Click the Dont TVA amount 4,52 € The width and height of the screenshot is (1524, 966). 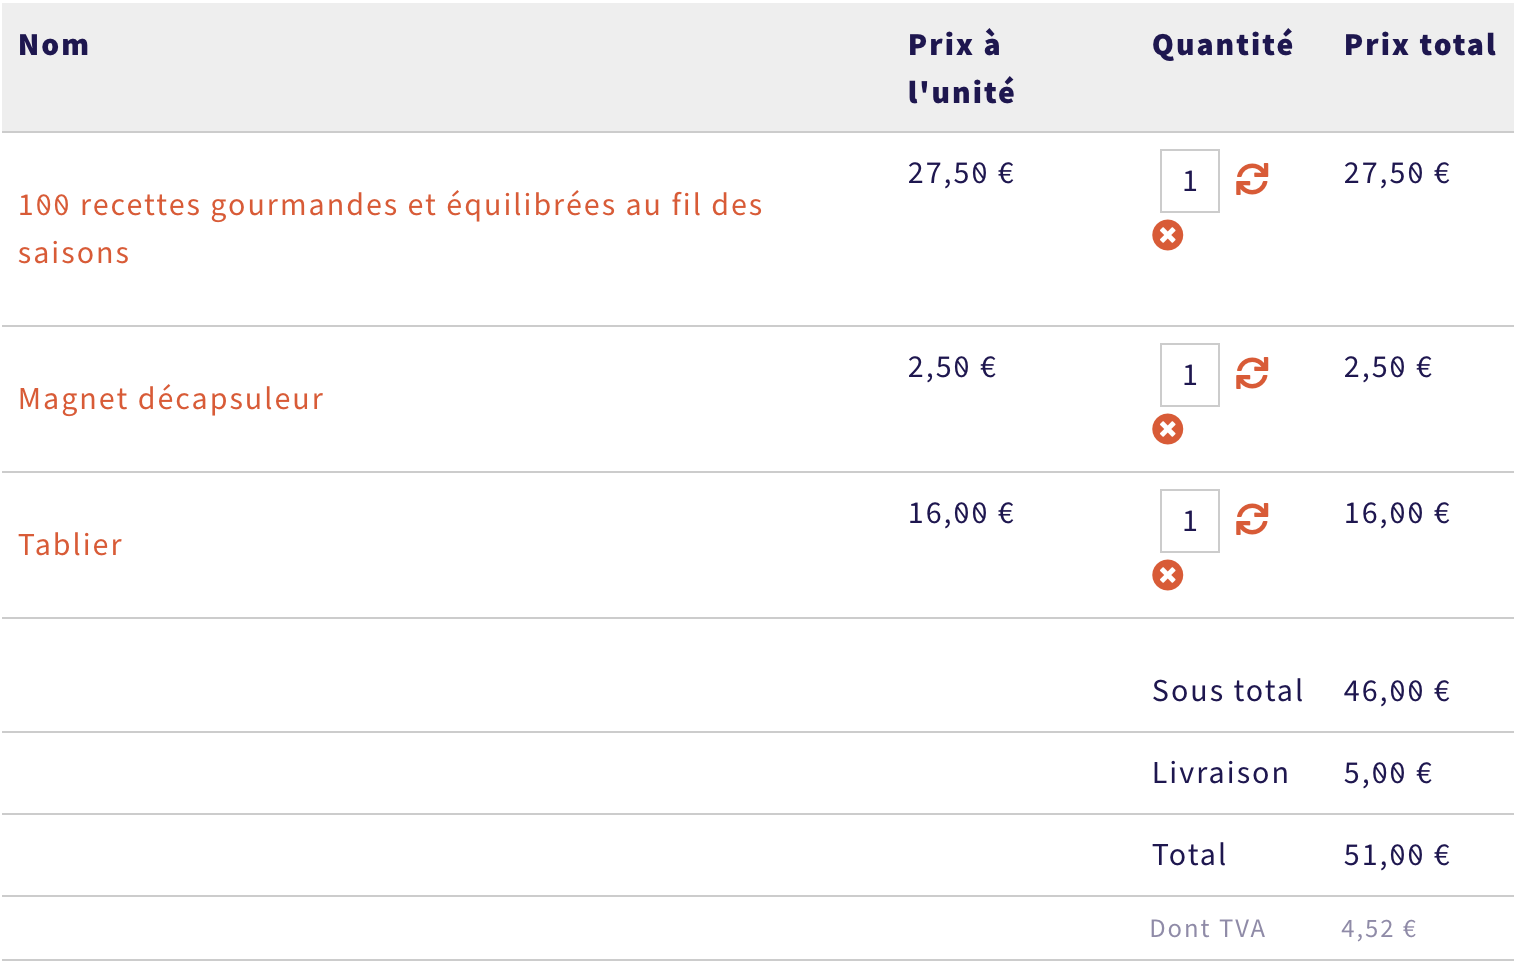1378,929
